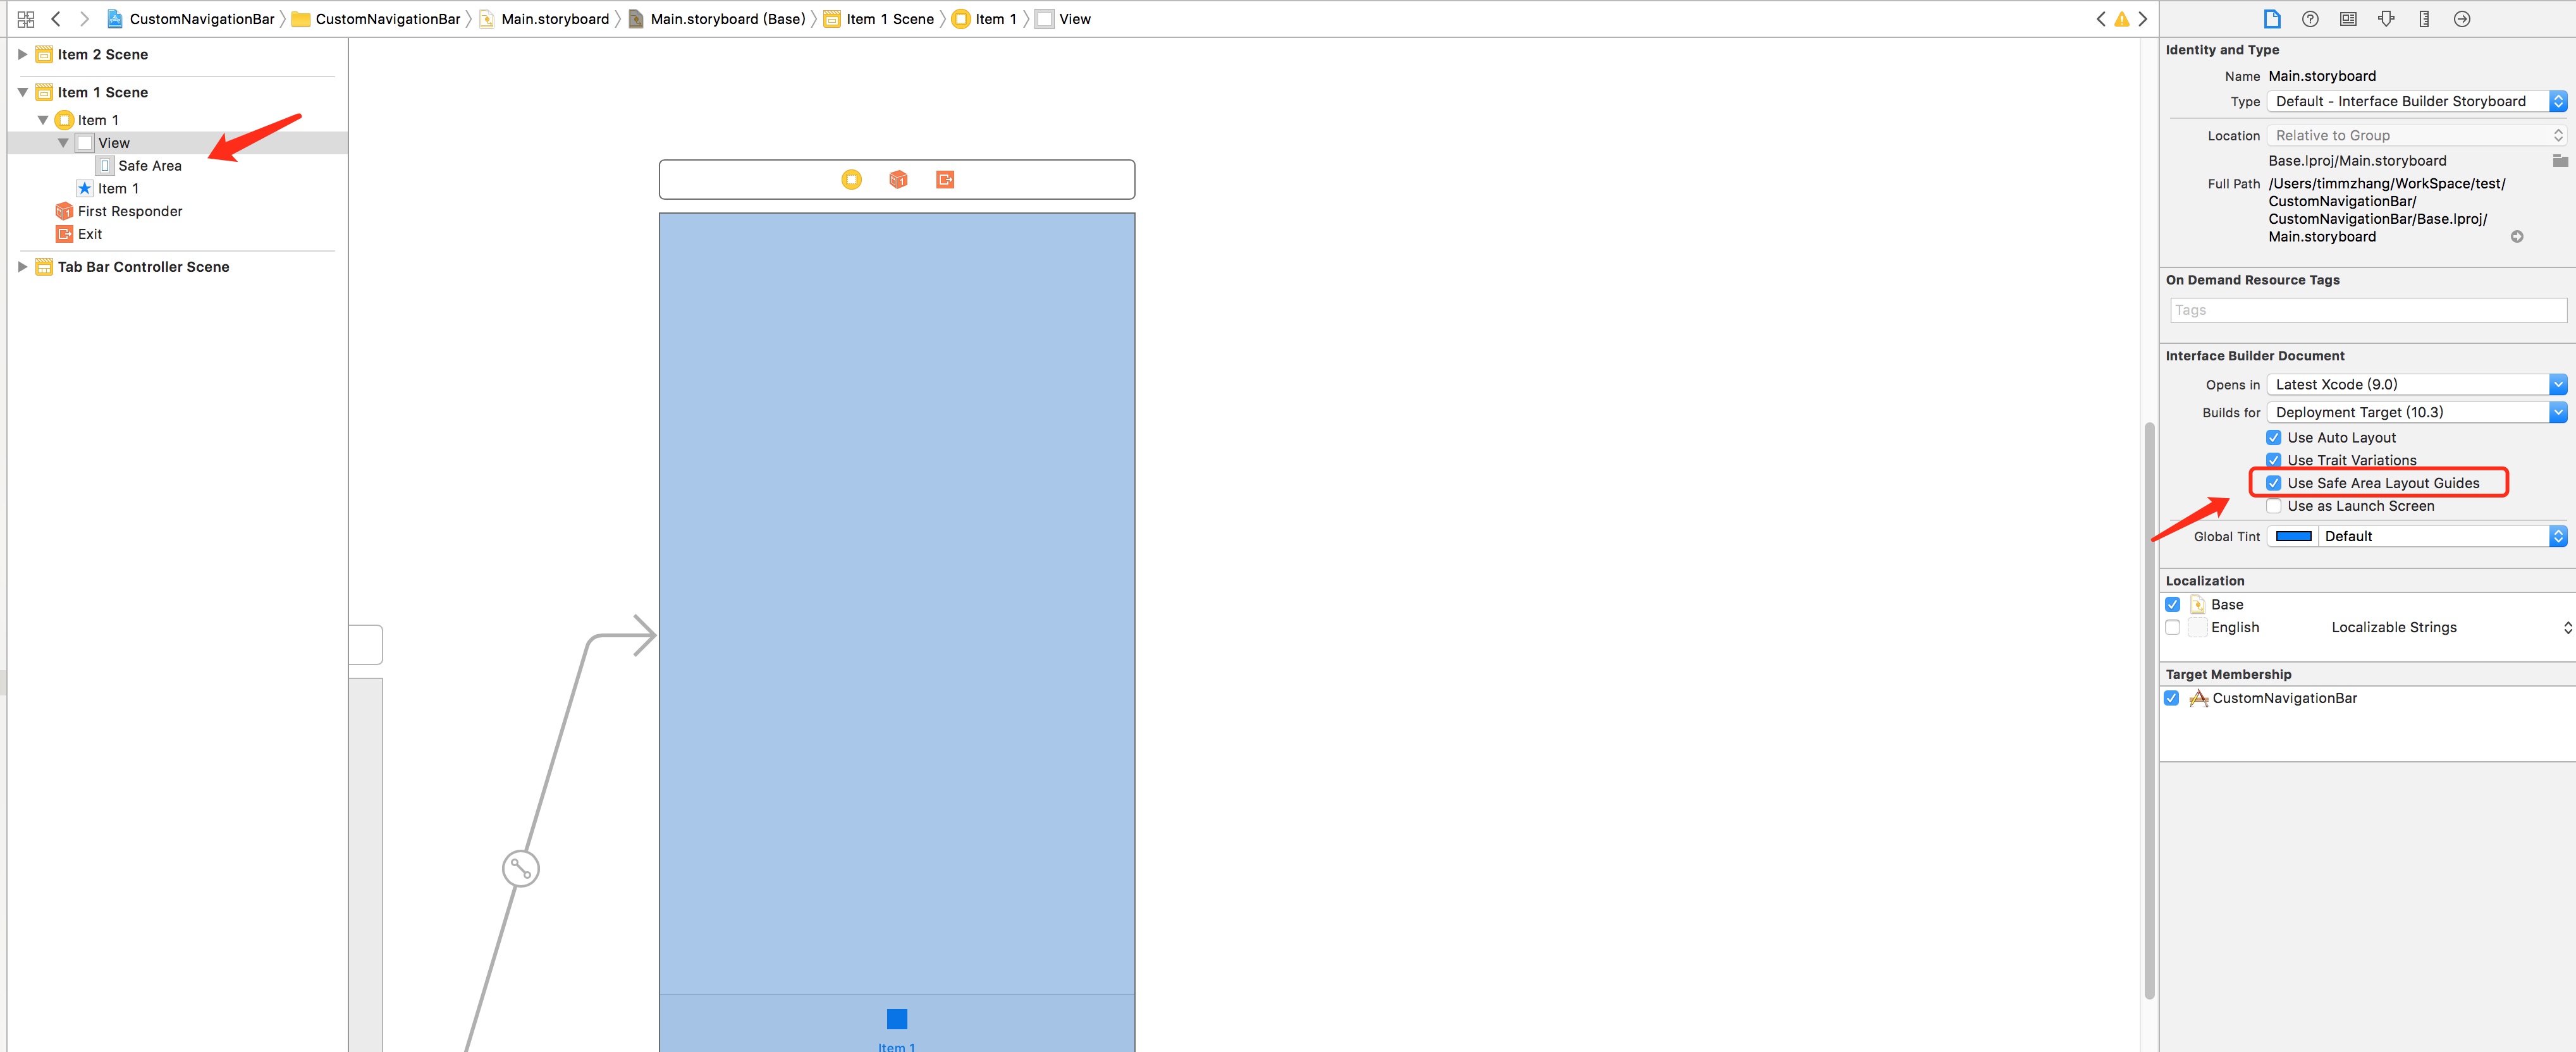2576x1052 pixels.
Task: Open the Opens in Xcode version dropdown
Action: tap(2416, 385)
